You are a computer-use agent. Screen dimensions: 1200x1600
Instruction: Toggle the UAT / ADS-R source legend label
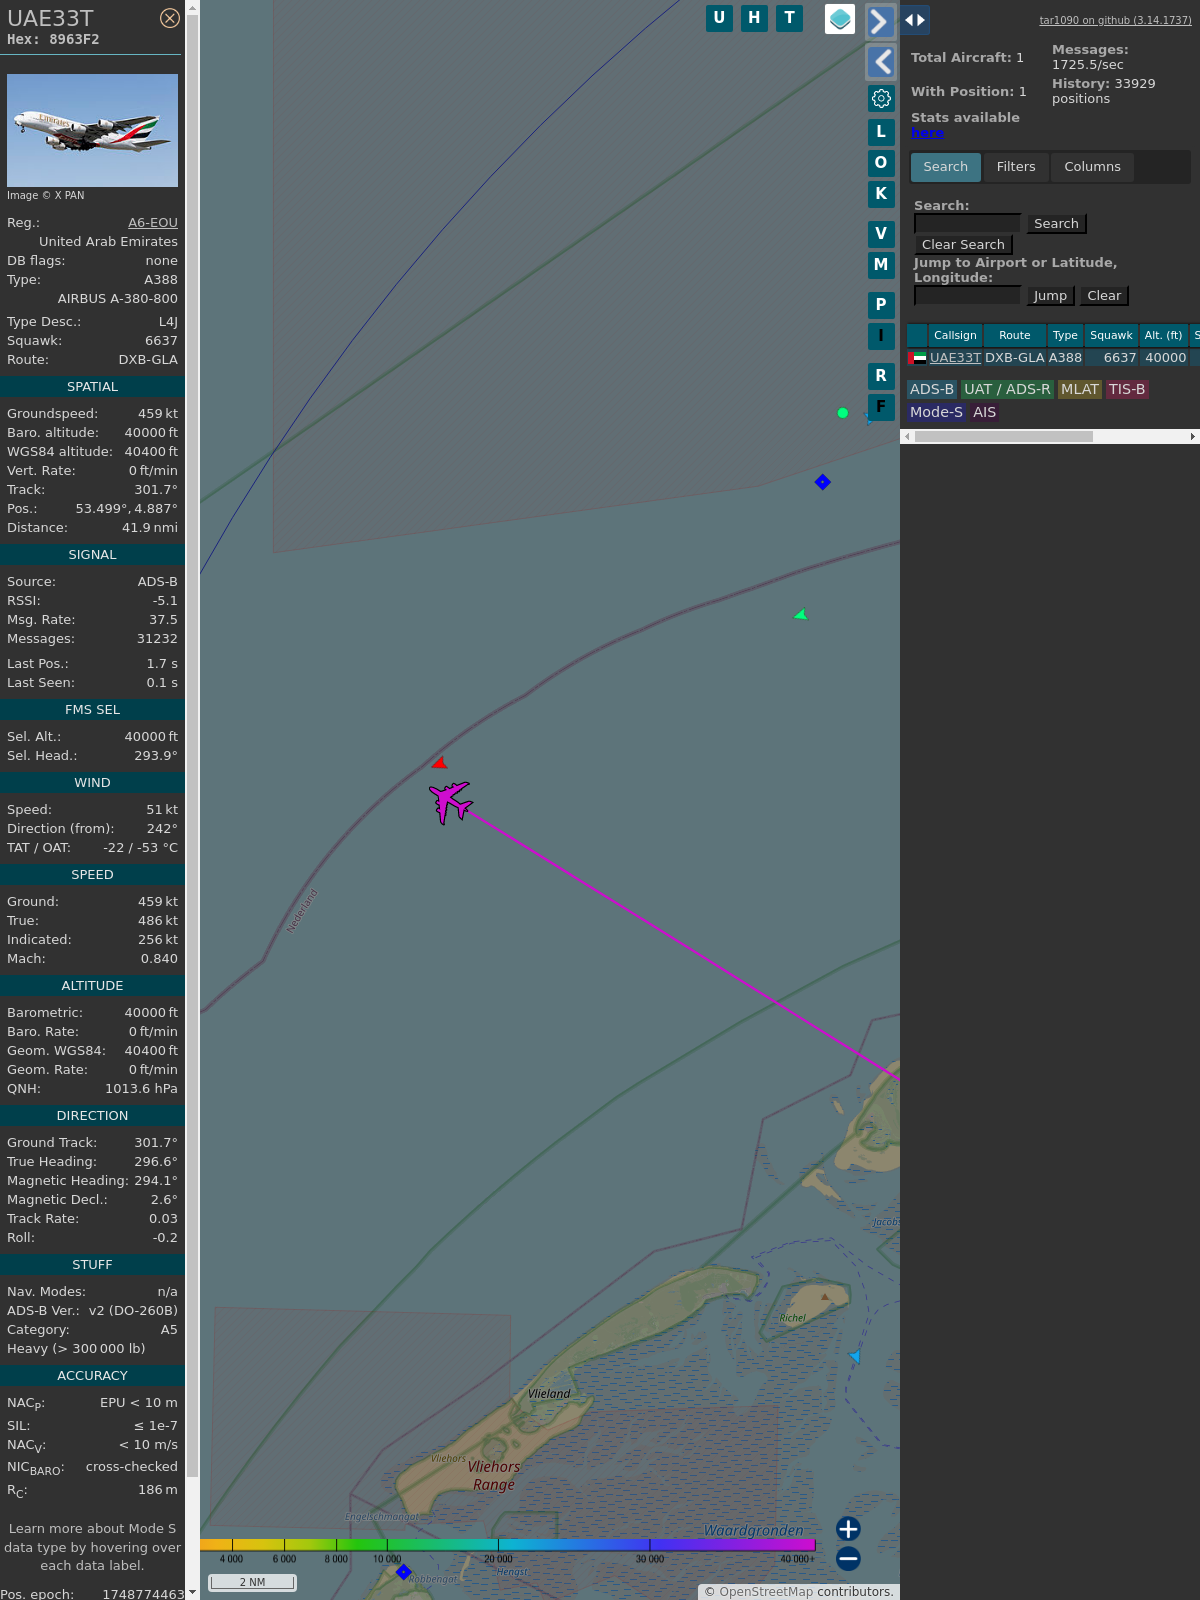(x=1007, y=390)
